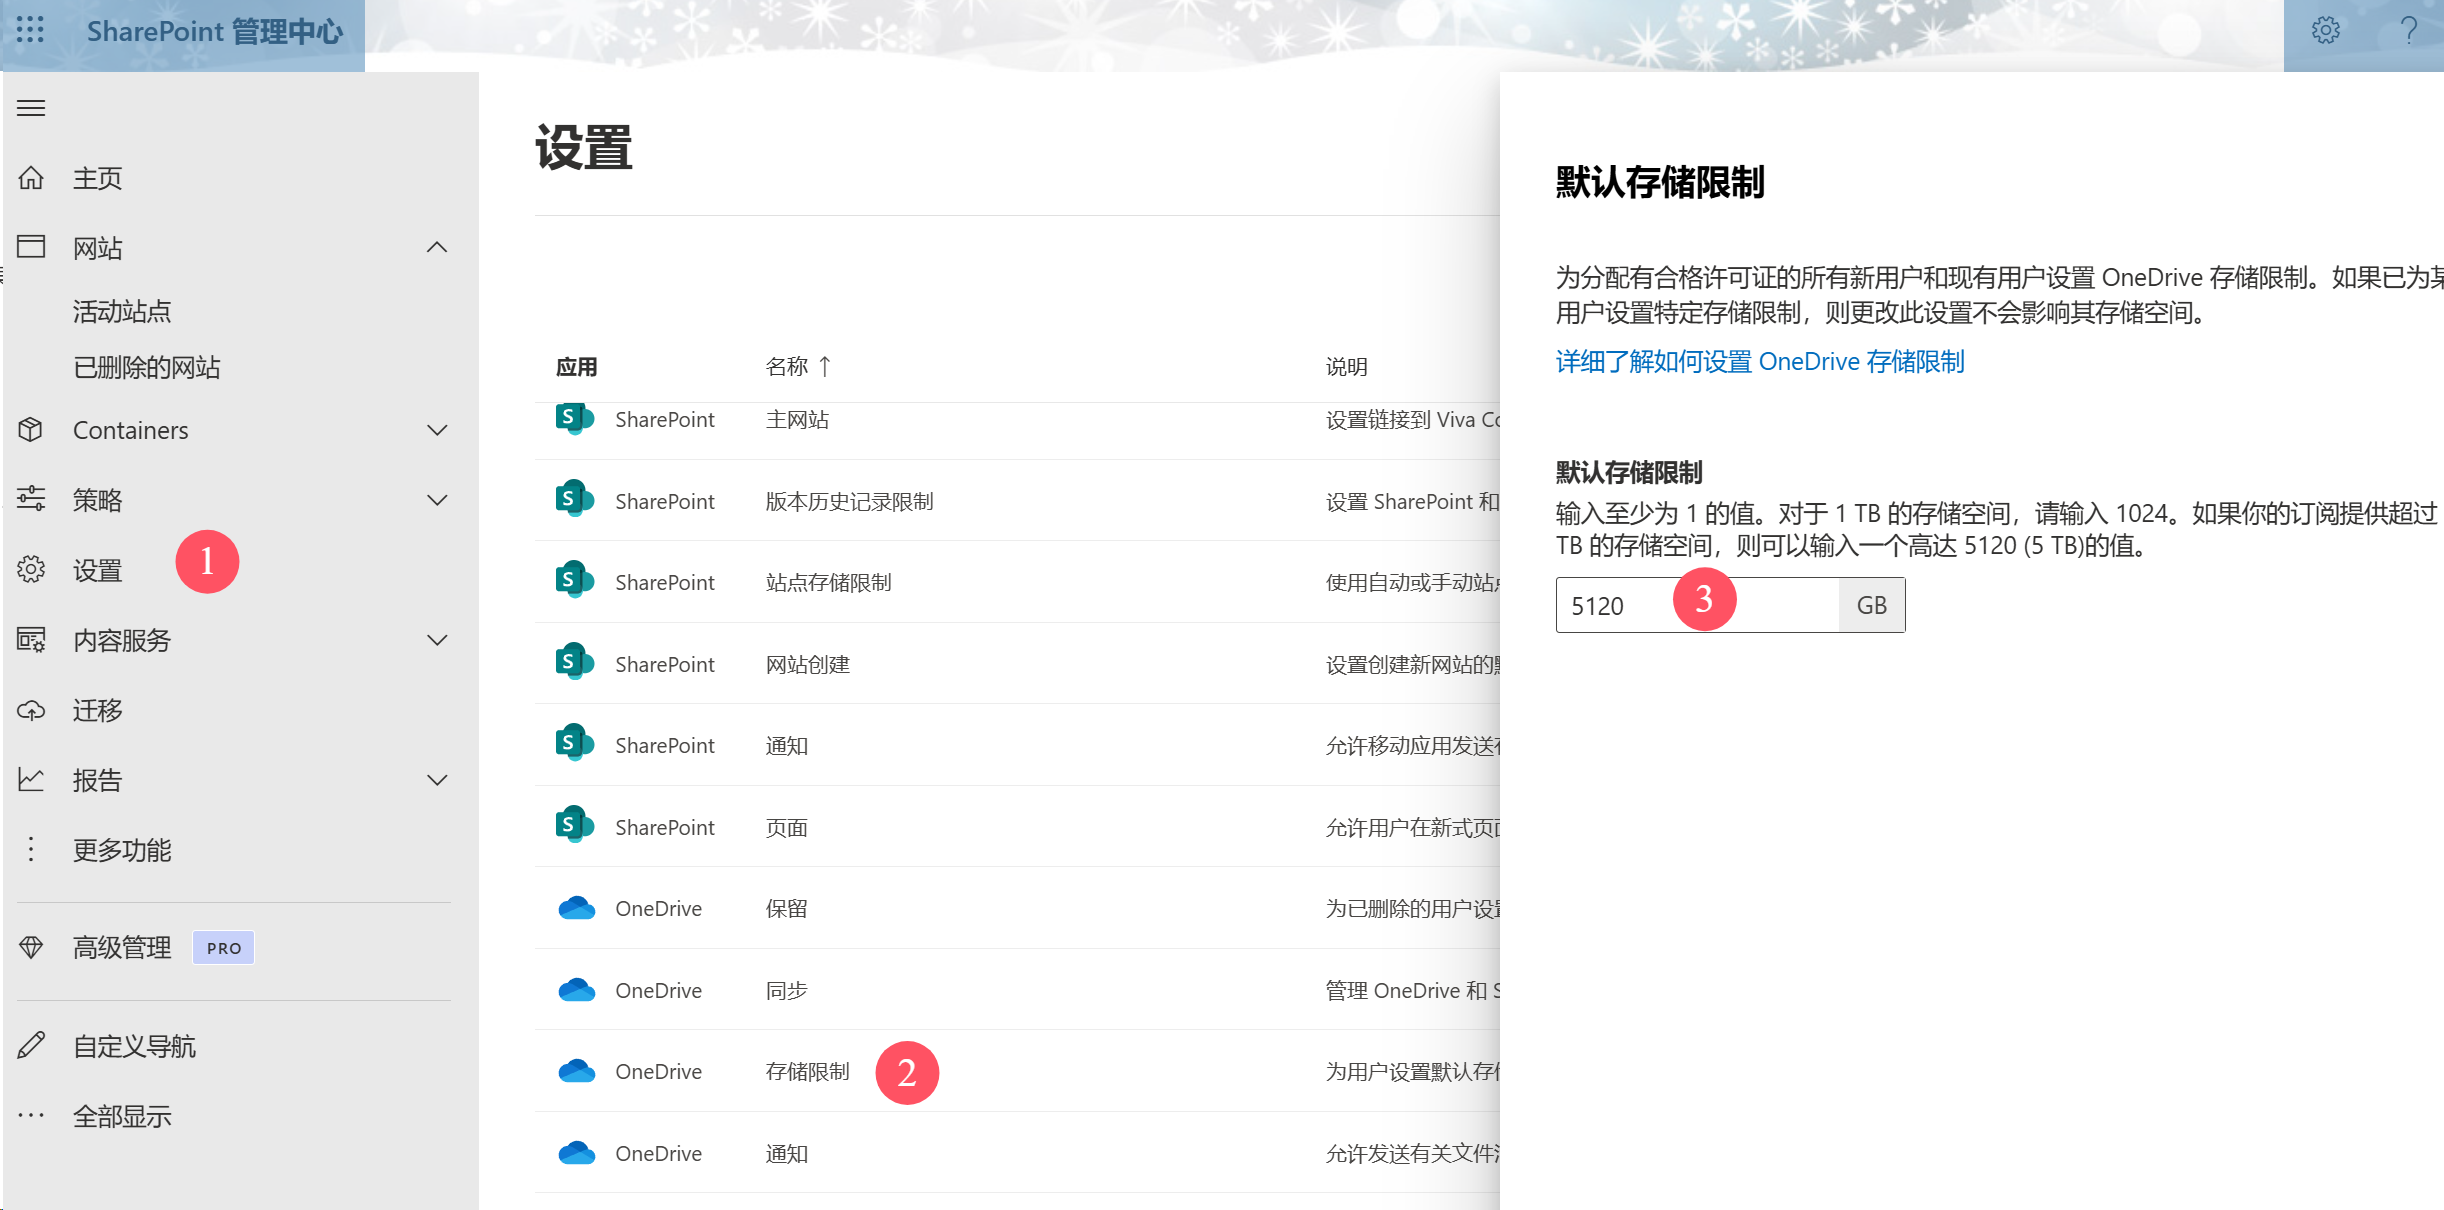Click the 网站 window icon in the sidebar

point(31,247)
